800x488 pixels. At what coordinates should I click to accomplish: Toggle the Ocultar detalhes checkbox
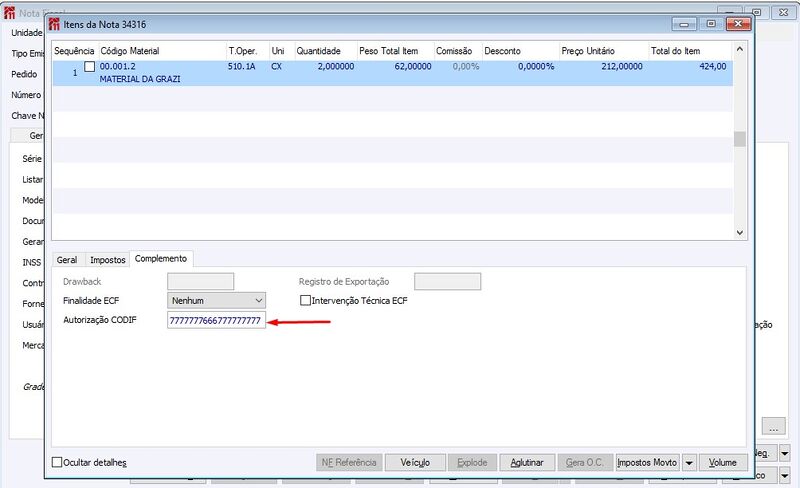click(x=57, y=462)
